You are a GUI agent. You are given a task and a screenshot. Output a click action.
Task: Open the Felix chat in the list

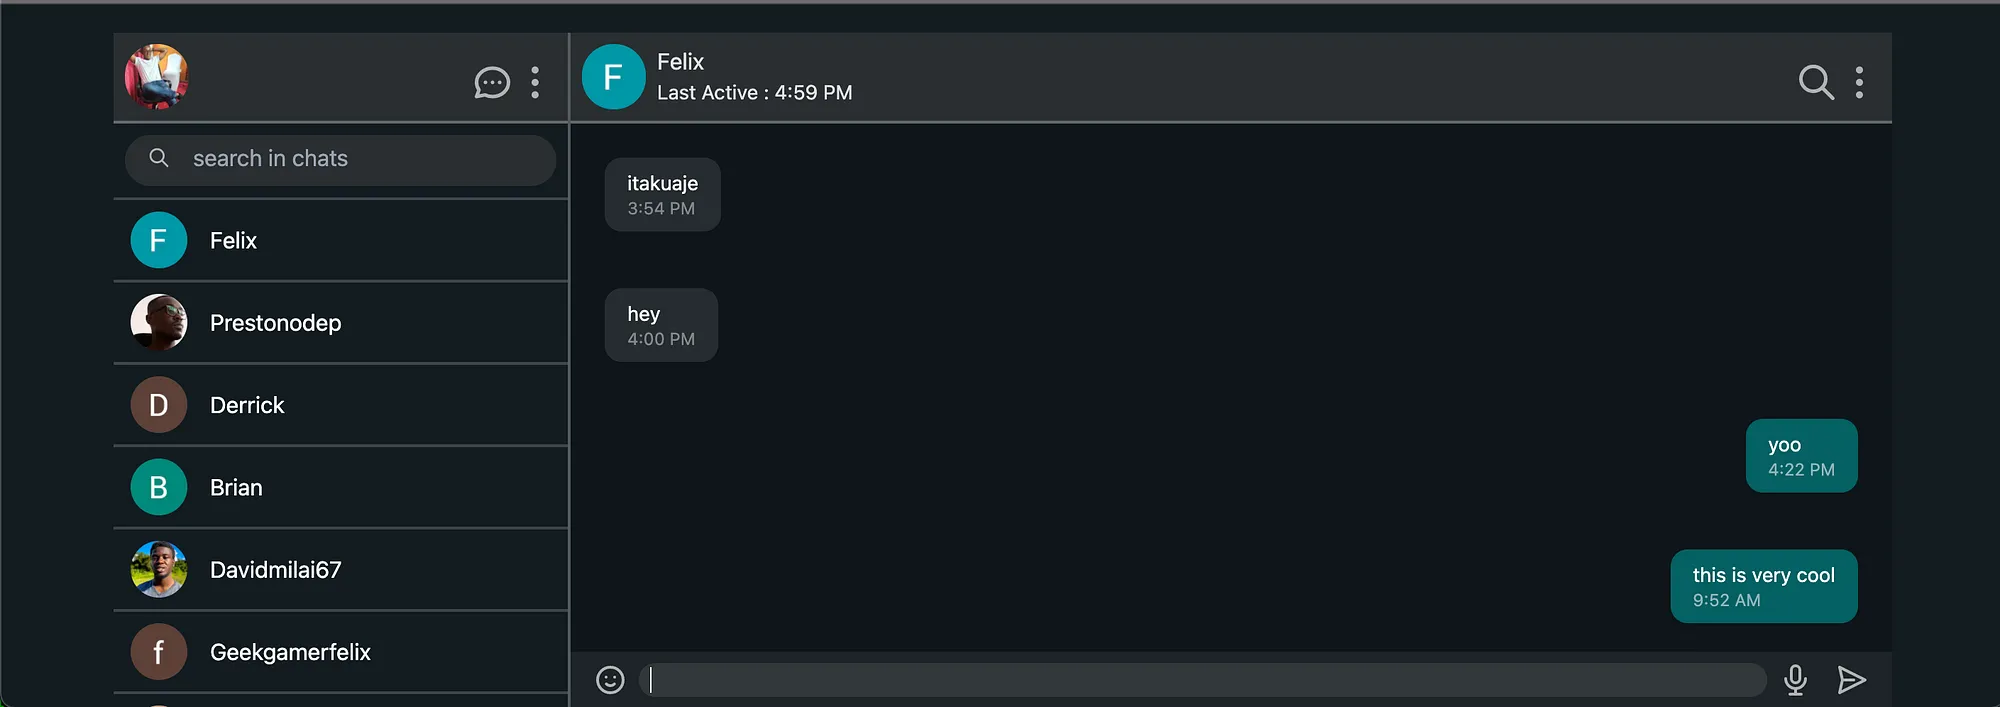341,240
